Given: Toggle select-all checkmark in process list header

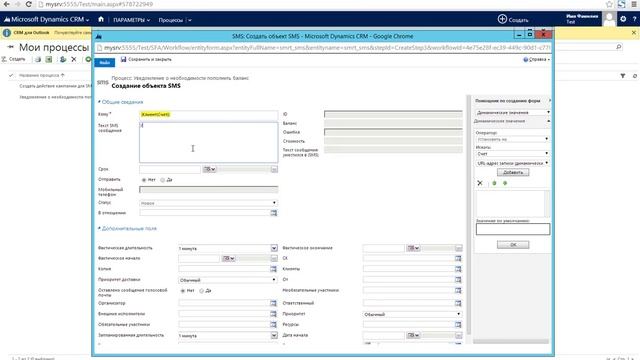Looking at the screenshot, I should pyautogui.click(x=11, y=76).
